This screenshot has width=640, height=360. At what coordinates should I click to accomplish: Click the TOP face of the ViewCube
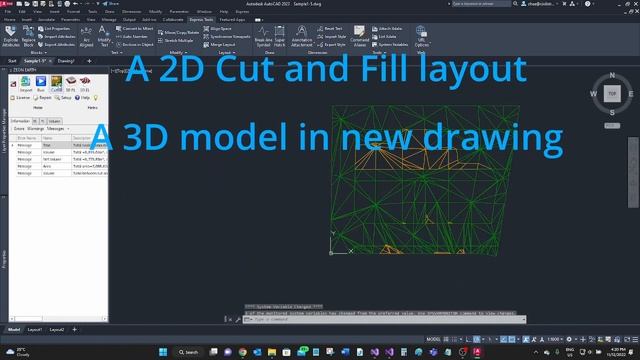click(x=612, y=93)
